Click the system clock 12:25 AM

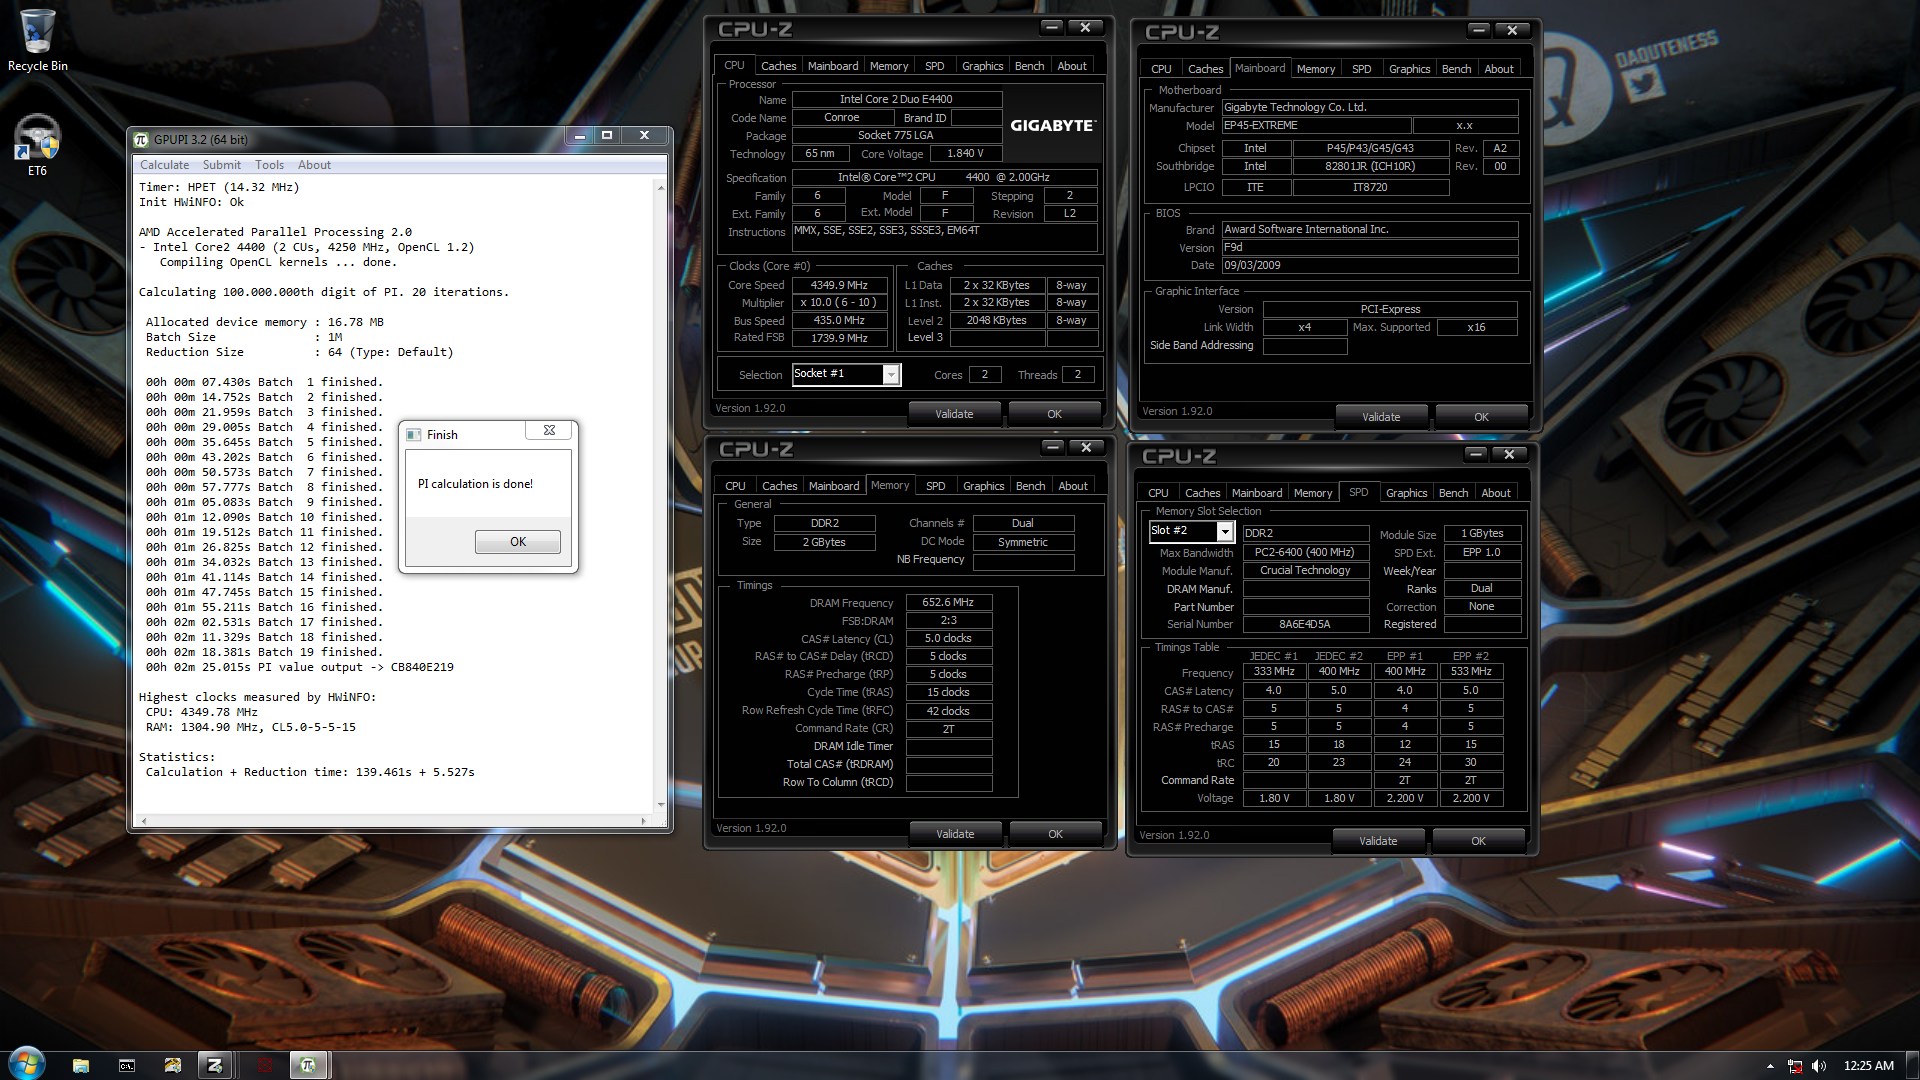pos(1868,1066)
